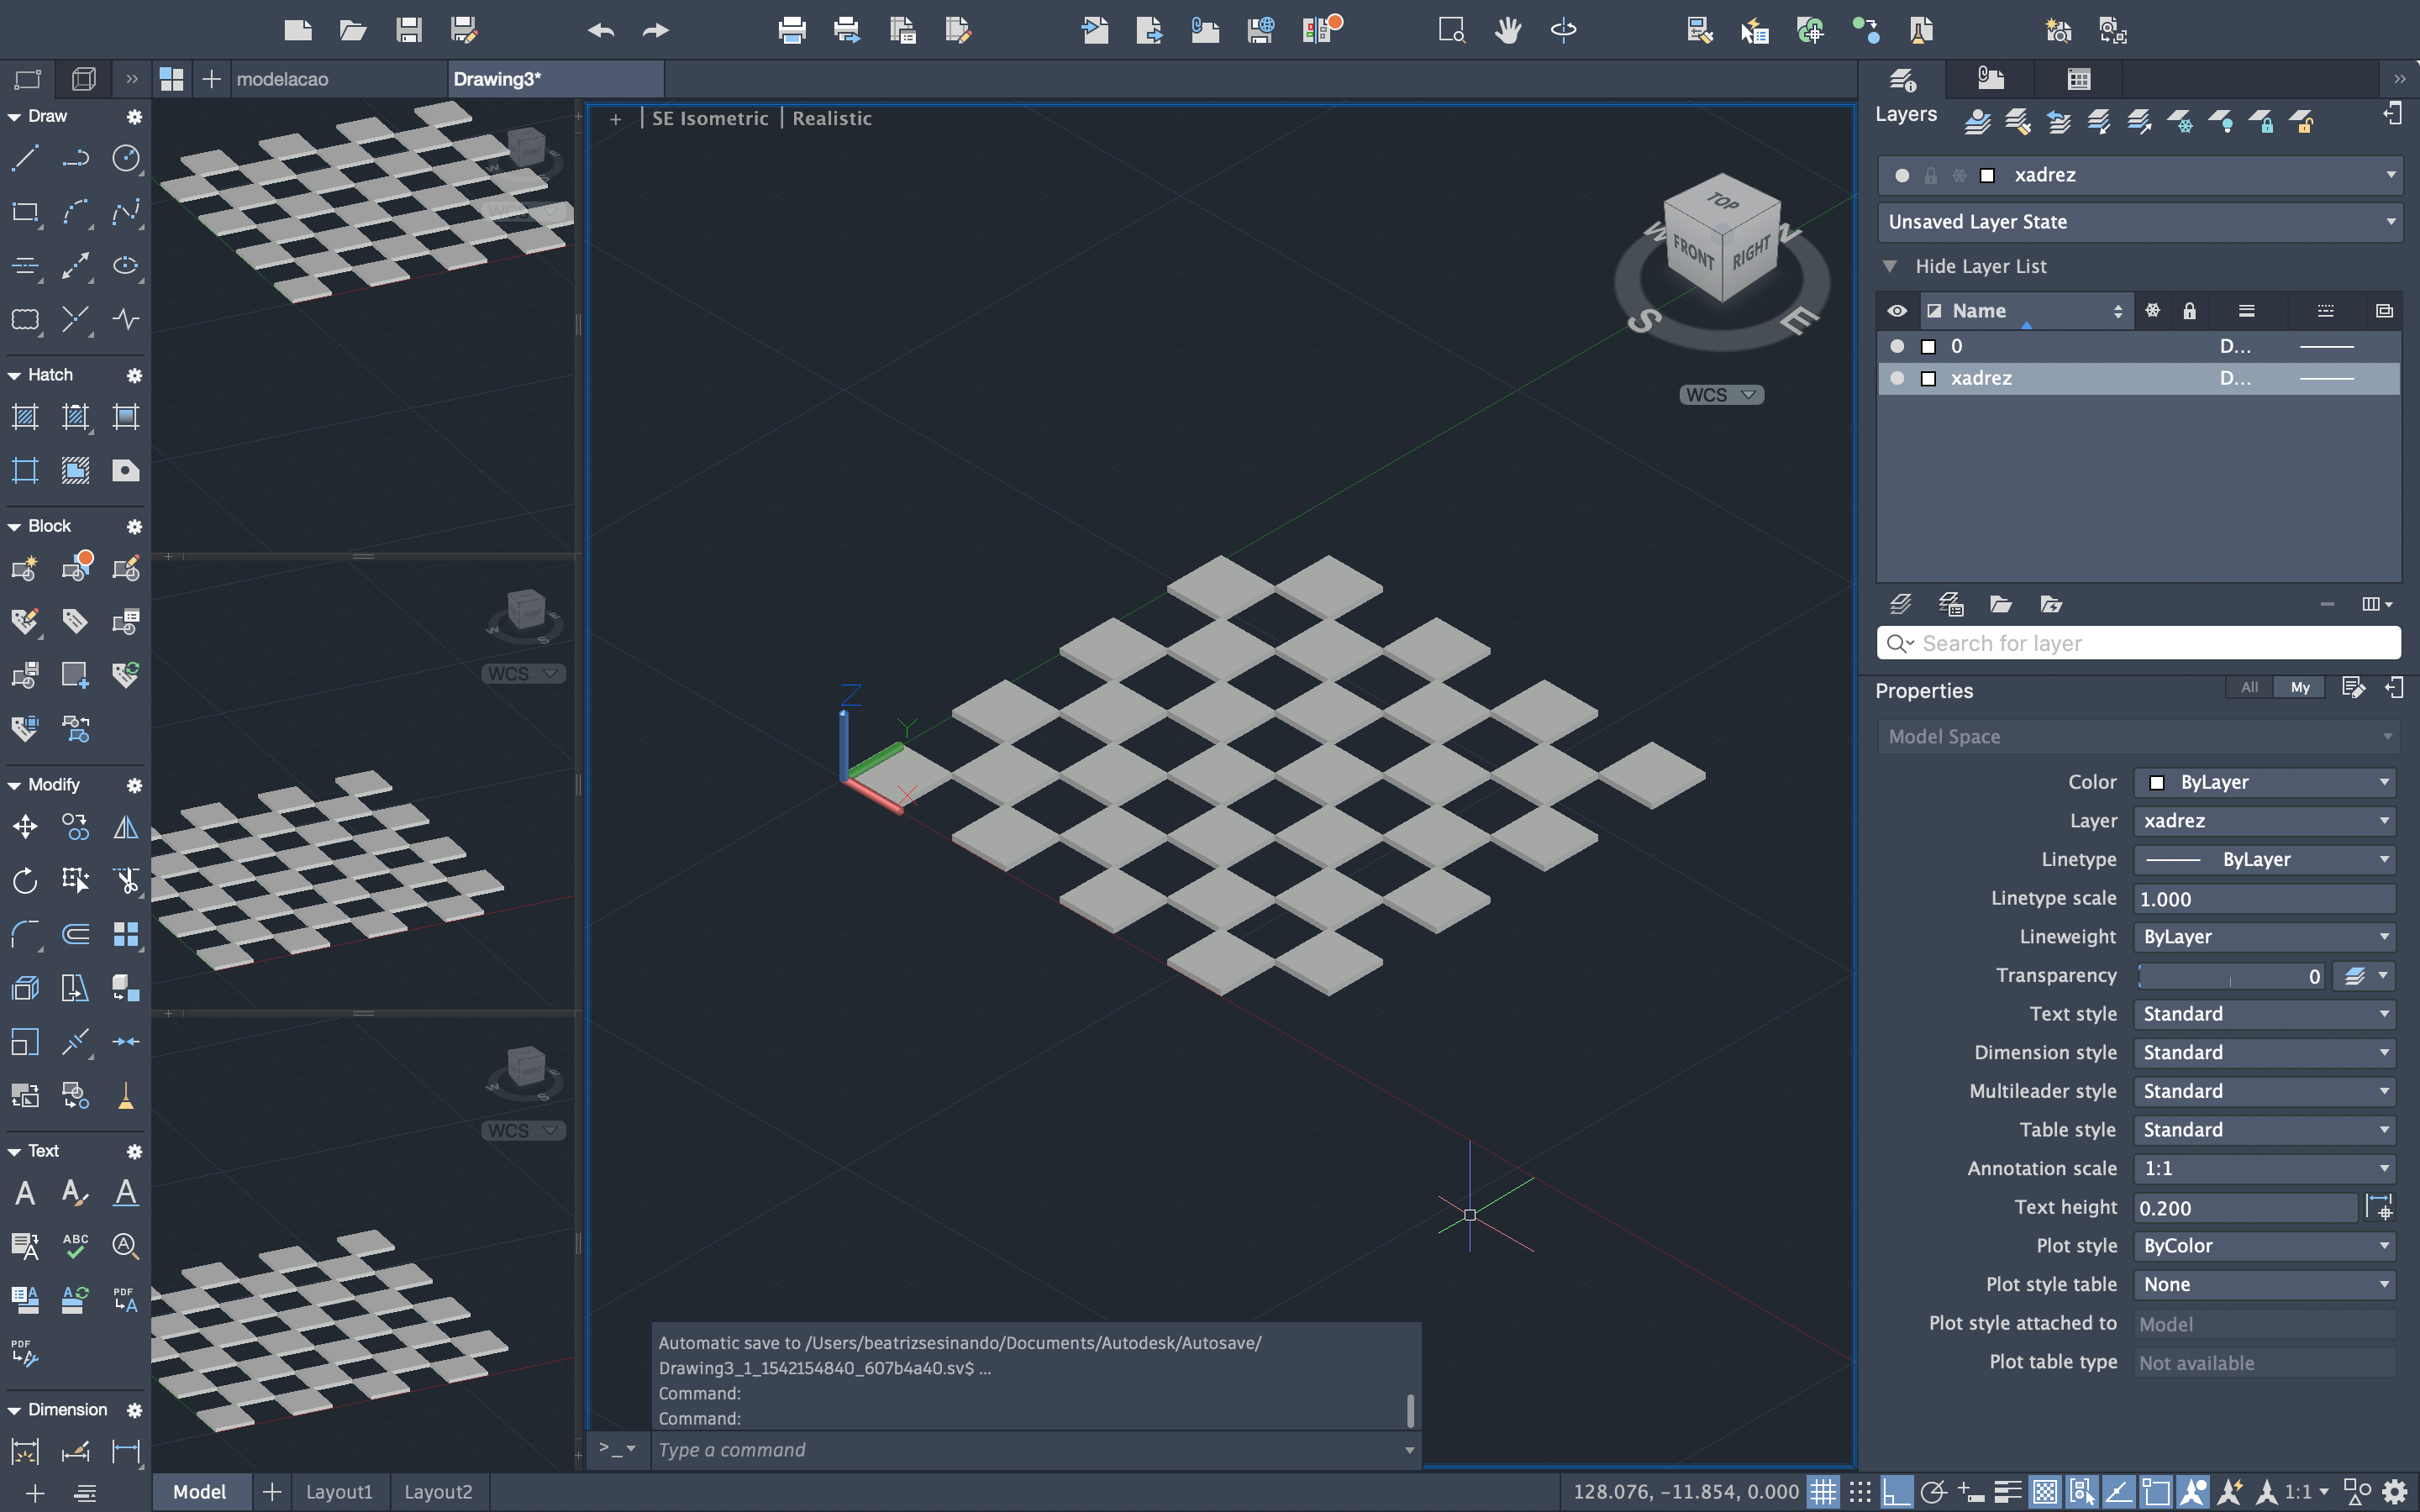This screenshot has height=1512, width=2420.
Task: Collapse the Modify panel section
Action: point(14,785)
